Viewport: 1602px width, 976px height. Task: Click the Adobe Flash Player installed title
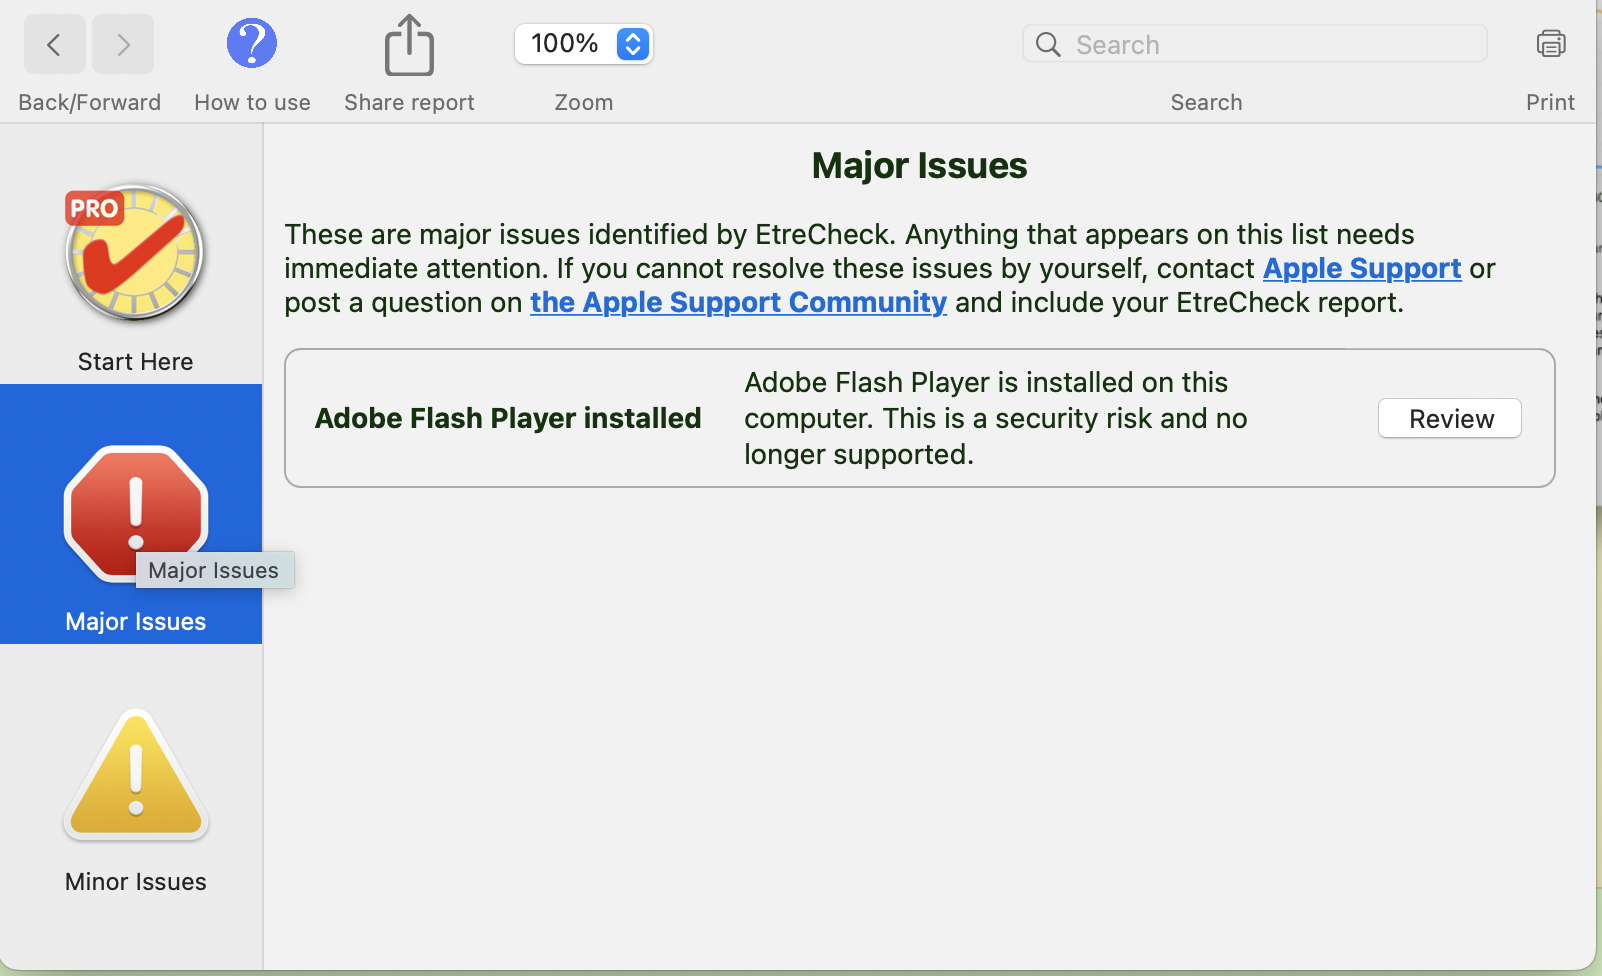pos(508,418)
